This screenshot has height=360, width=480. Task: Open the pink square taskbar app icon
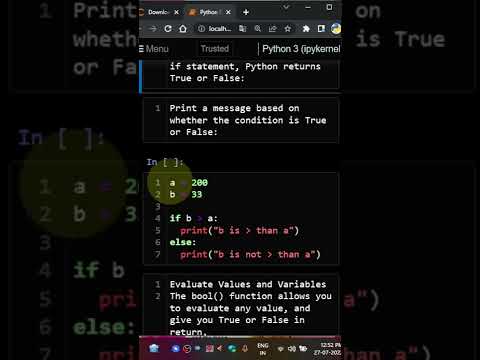tap(210, 349)
